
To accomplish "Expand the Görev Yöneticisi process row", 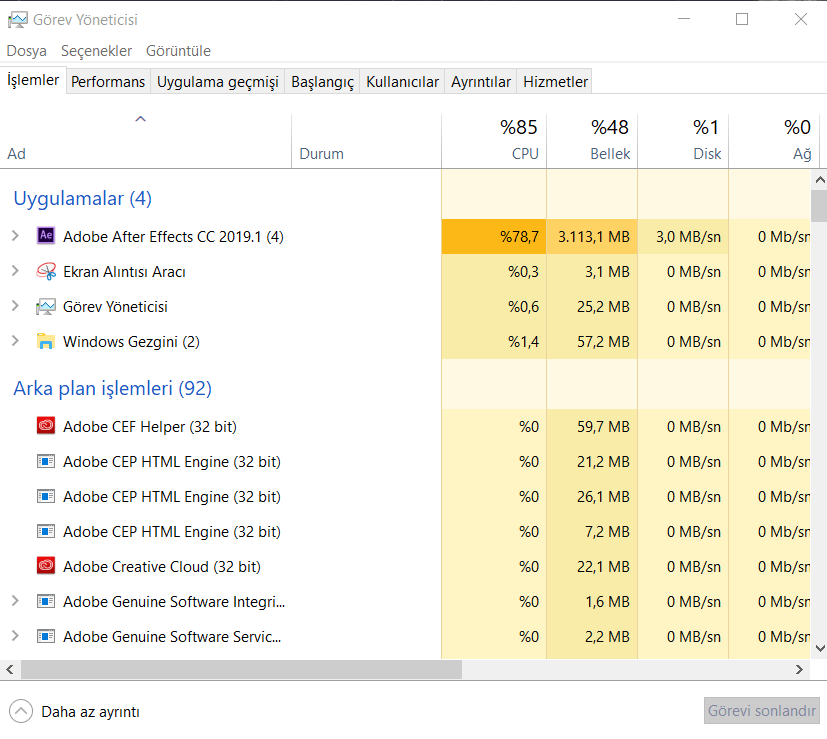I will coord(15,306).
